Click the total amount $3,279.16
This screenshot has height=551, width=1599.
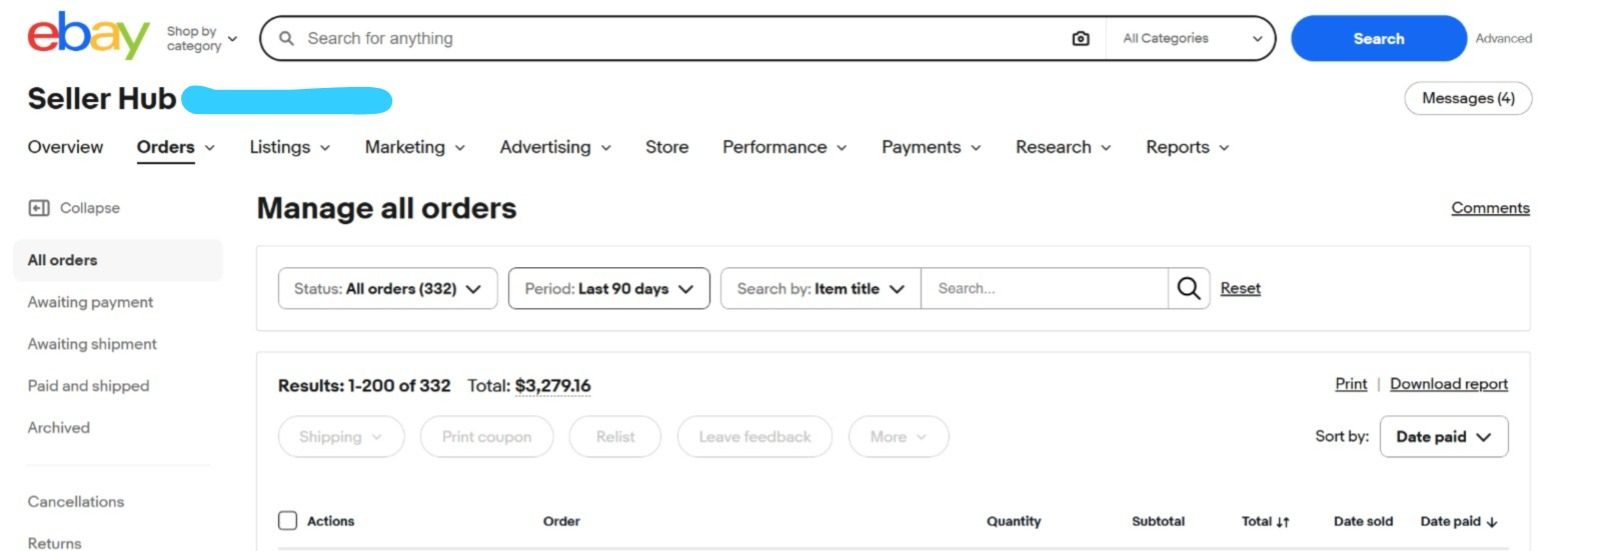(x=553, y=386)
